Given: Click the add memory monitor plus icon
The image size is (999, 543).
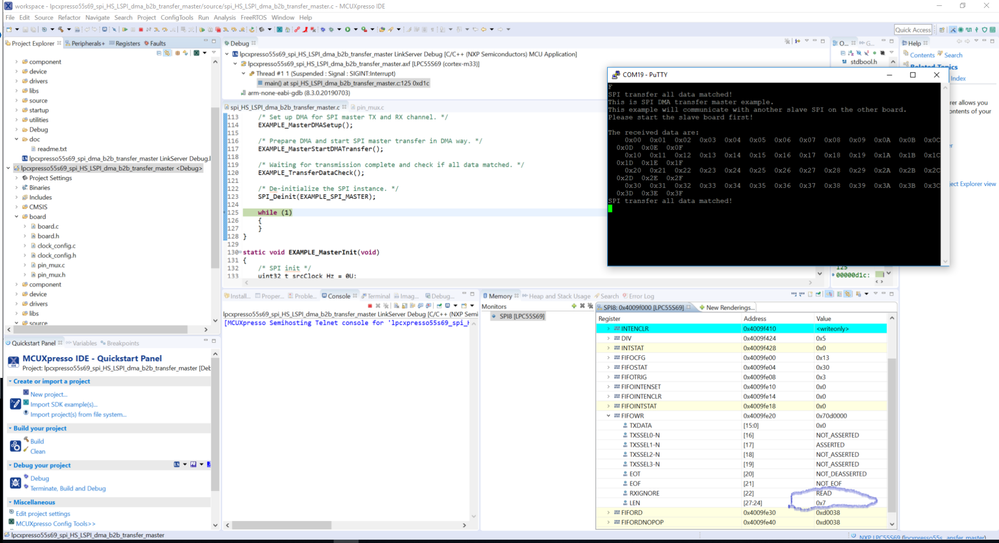Looking at the screenshot, I should pyautogui.click(x=575, y=306).
